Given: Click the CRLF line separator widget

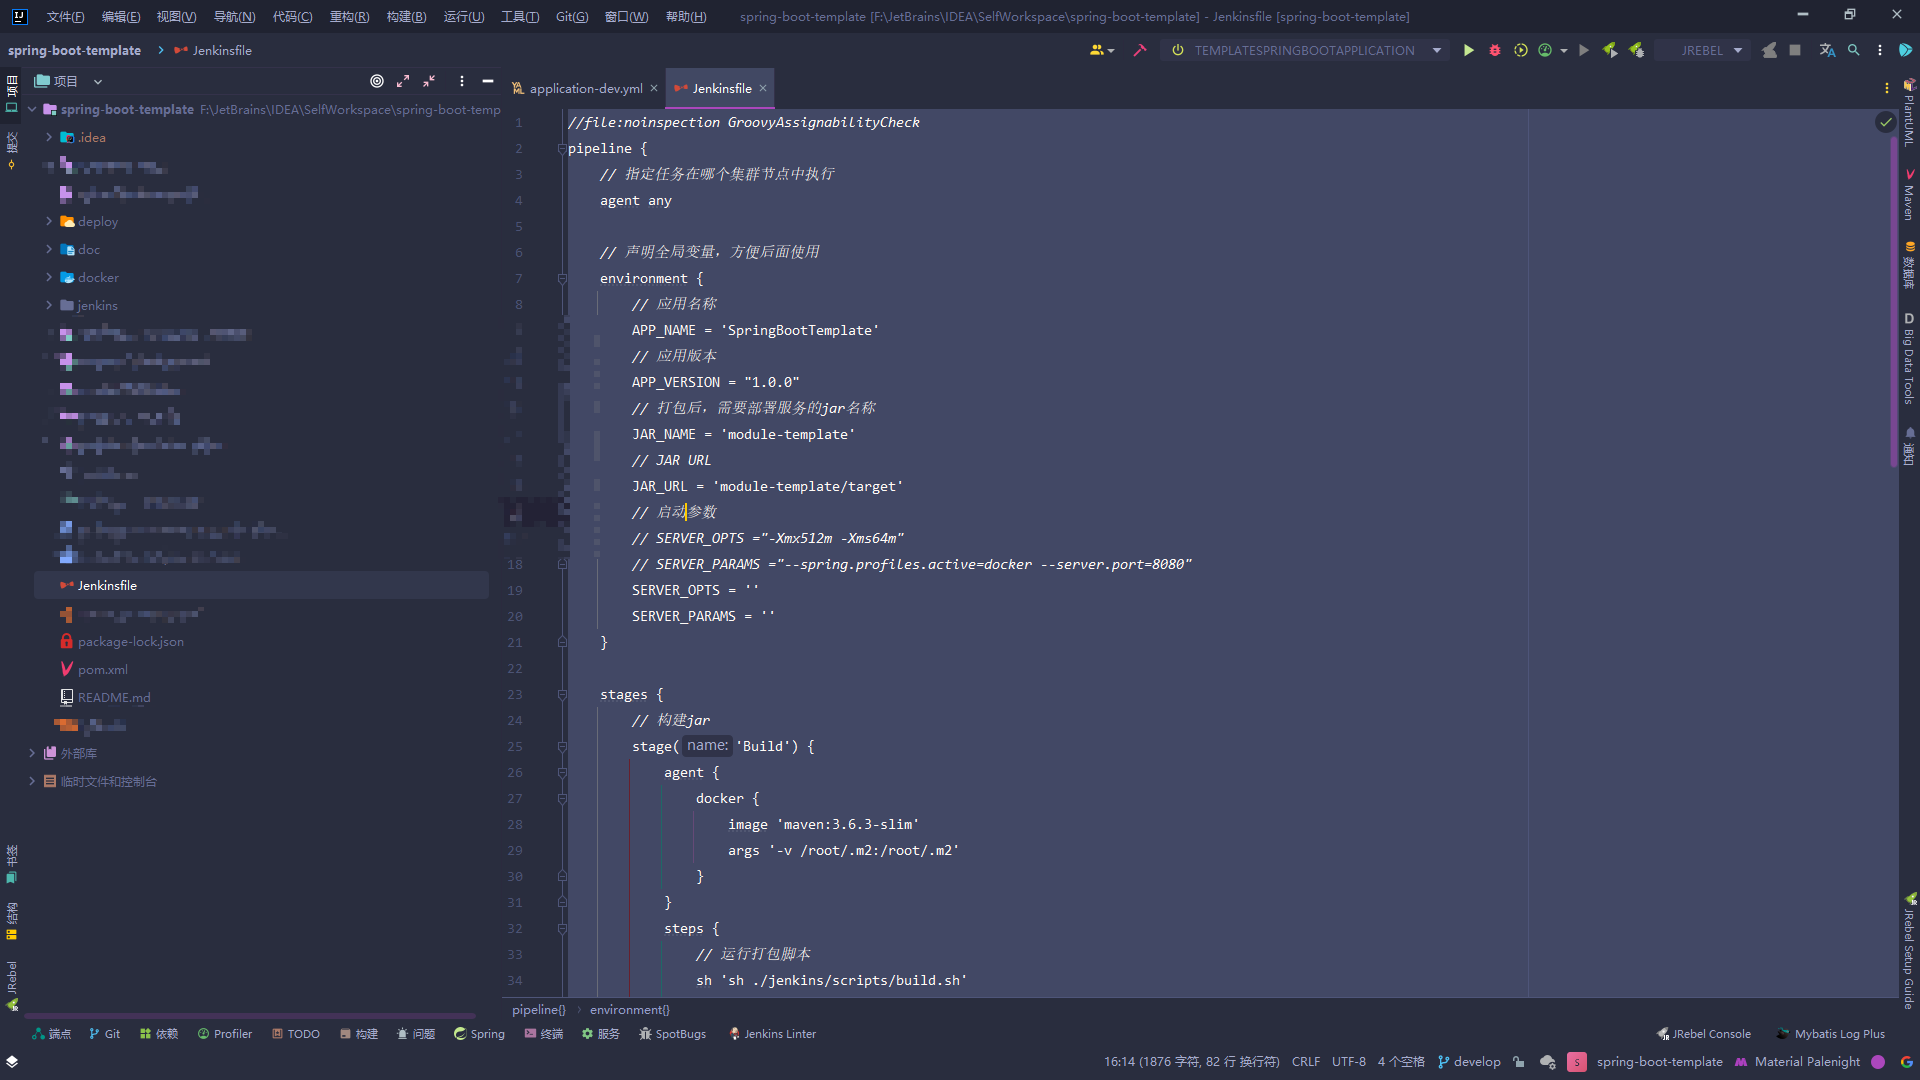Looking at the screenshot, I should coord(1305,1062).
